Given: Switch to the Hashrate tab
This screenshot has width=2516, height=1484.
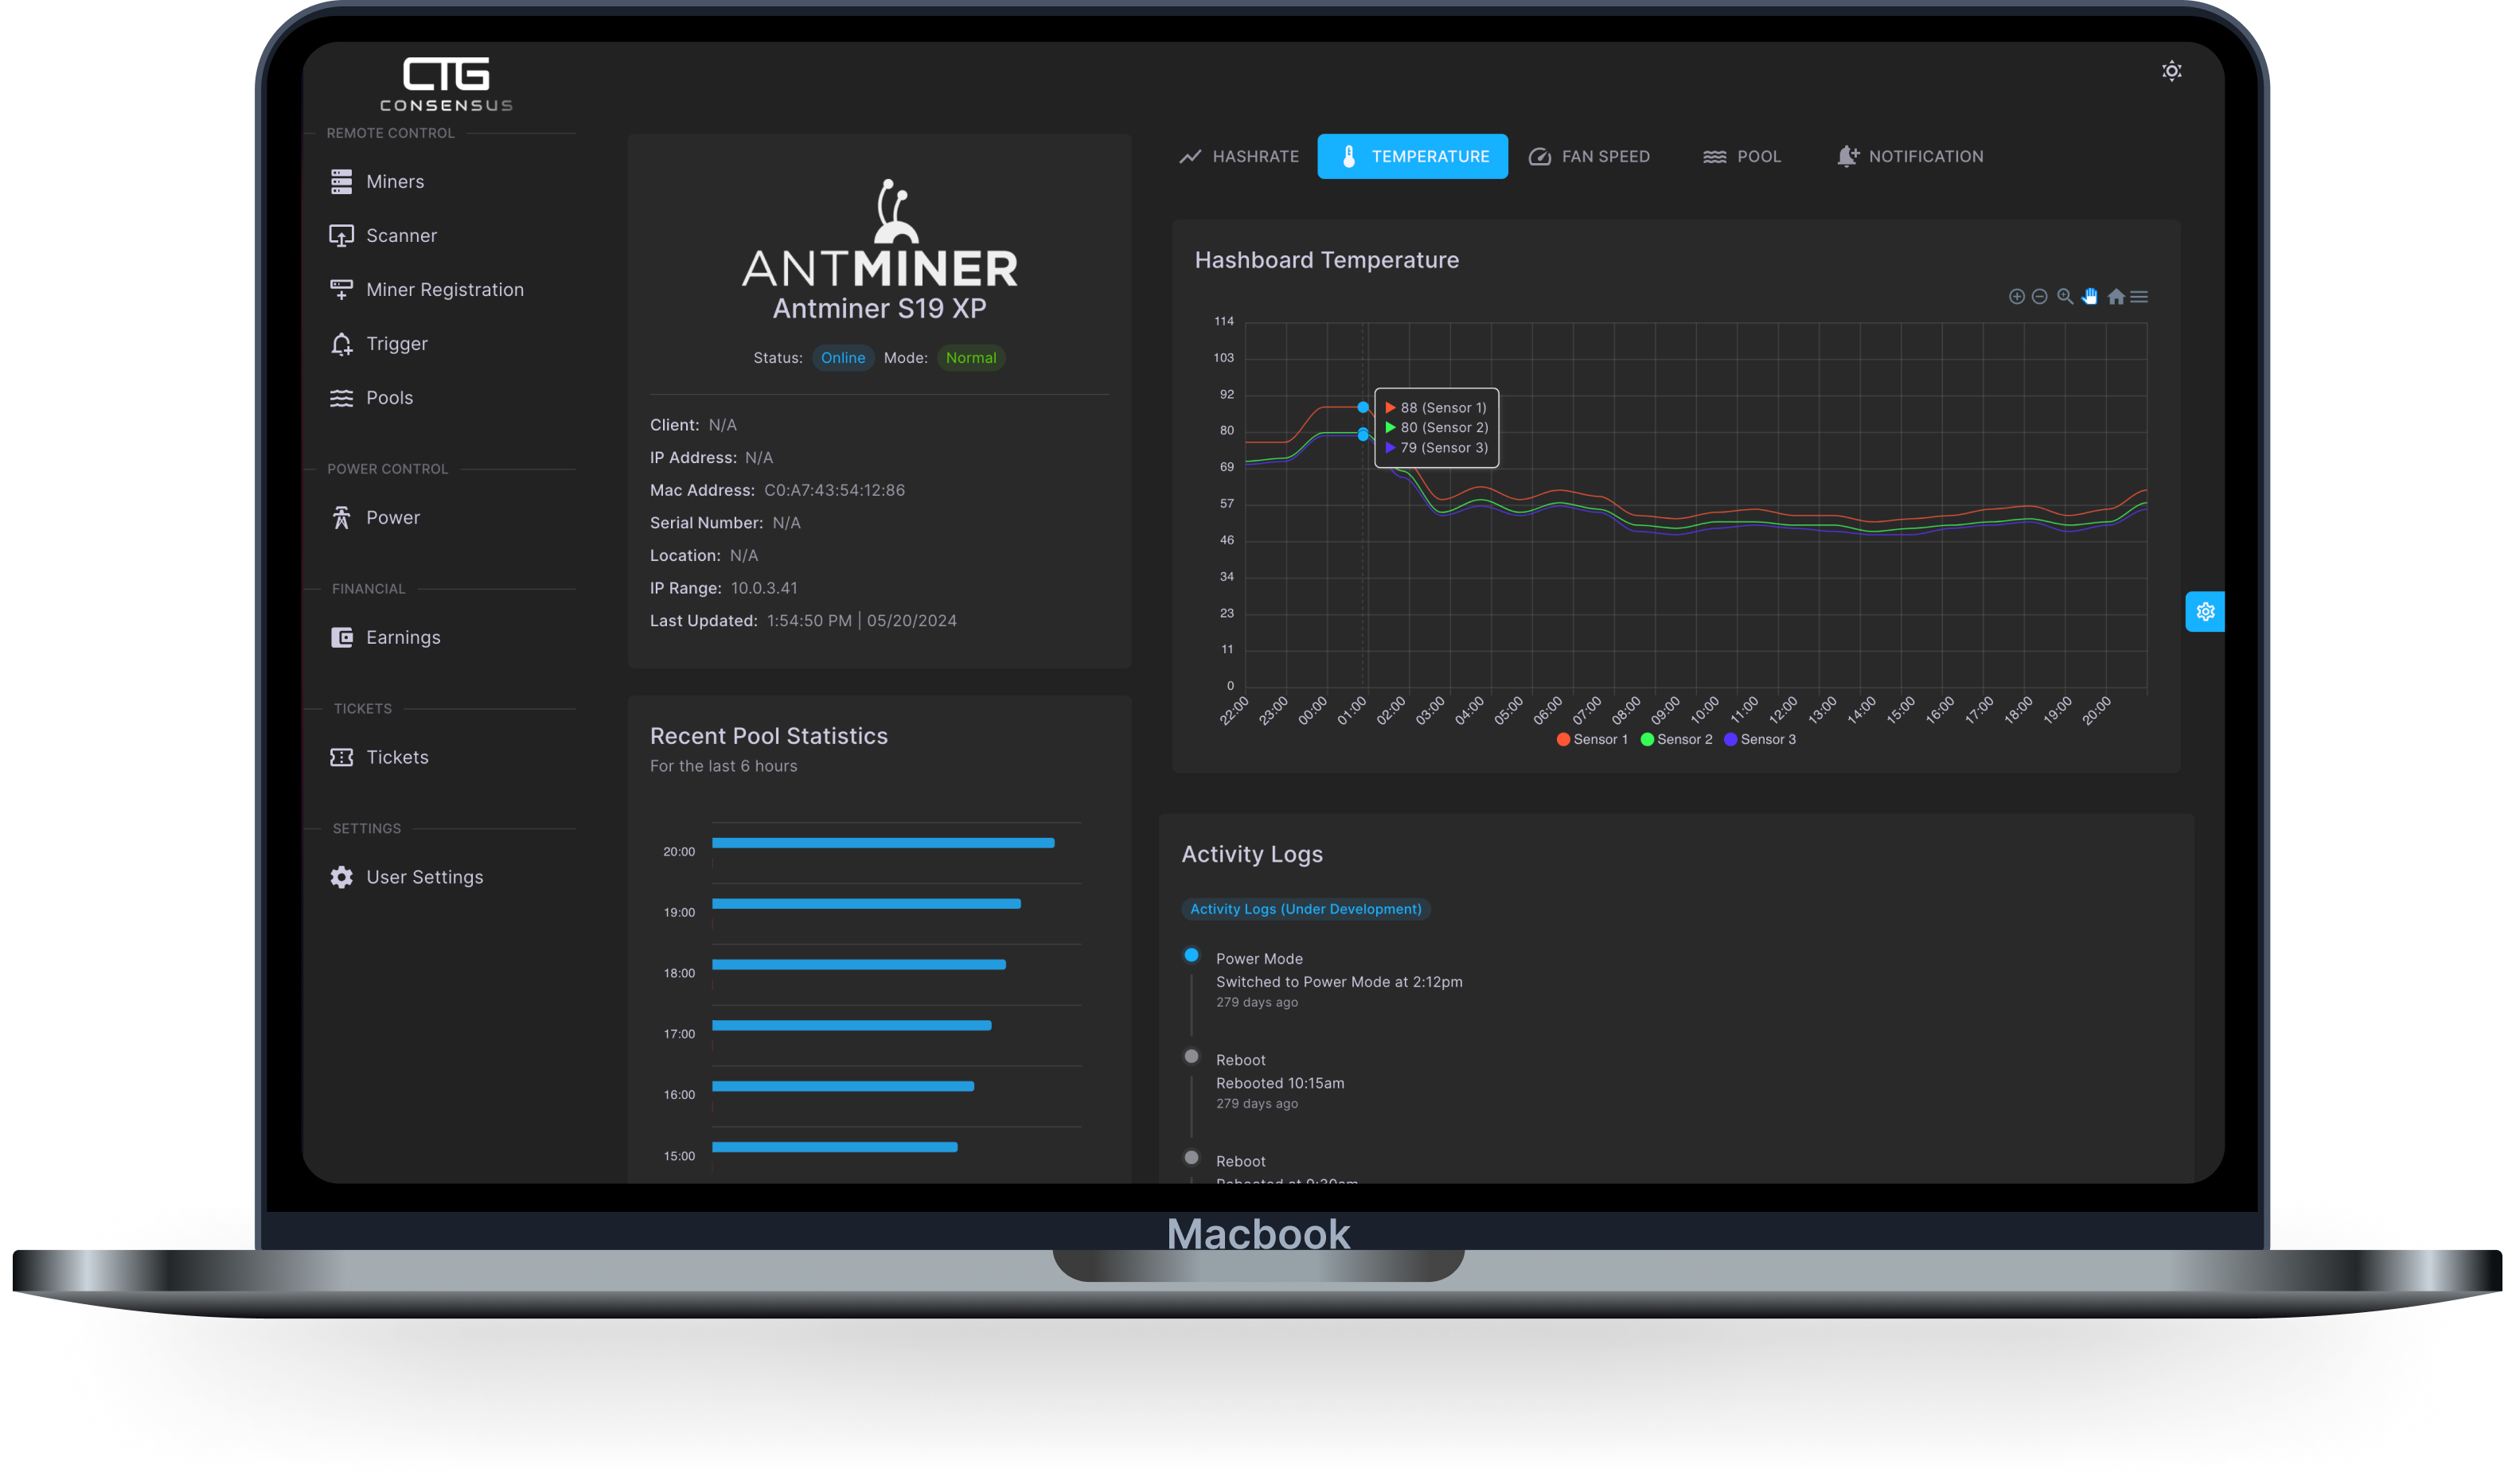Looking at the screenshot, I should coord(1239,156).
